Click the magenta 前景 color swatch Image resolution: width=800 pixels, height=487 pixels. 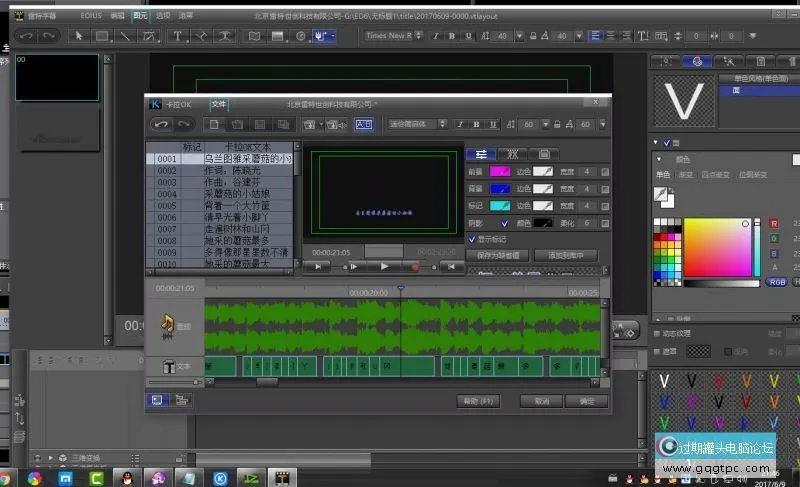(x=500, y=172)
